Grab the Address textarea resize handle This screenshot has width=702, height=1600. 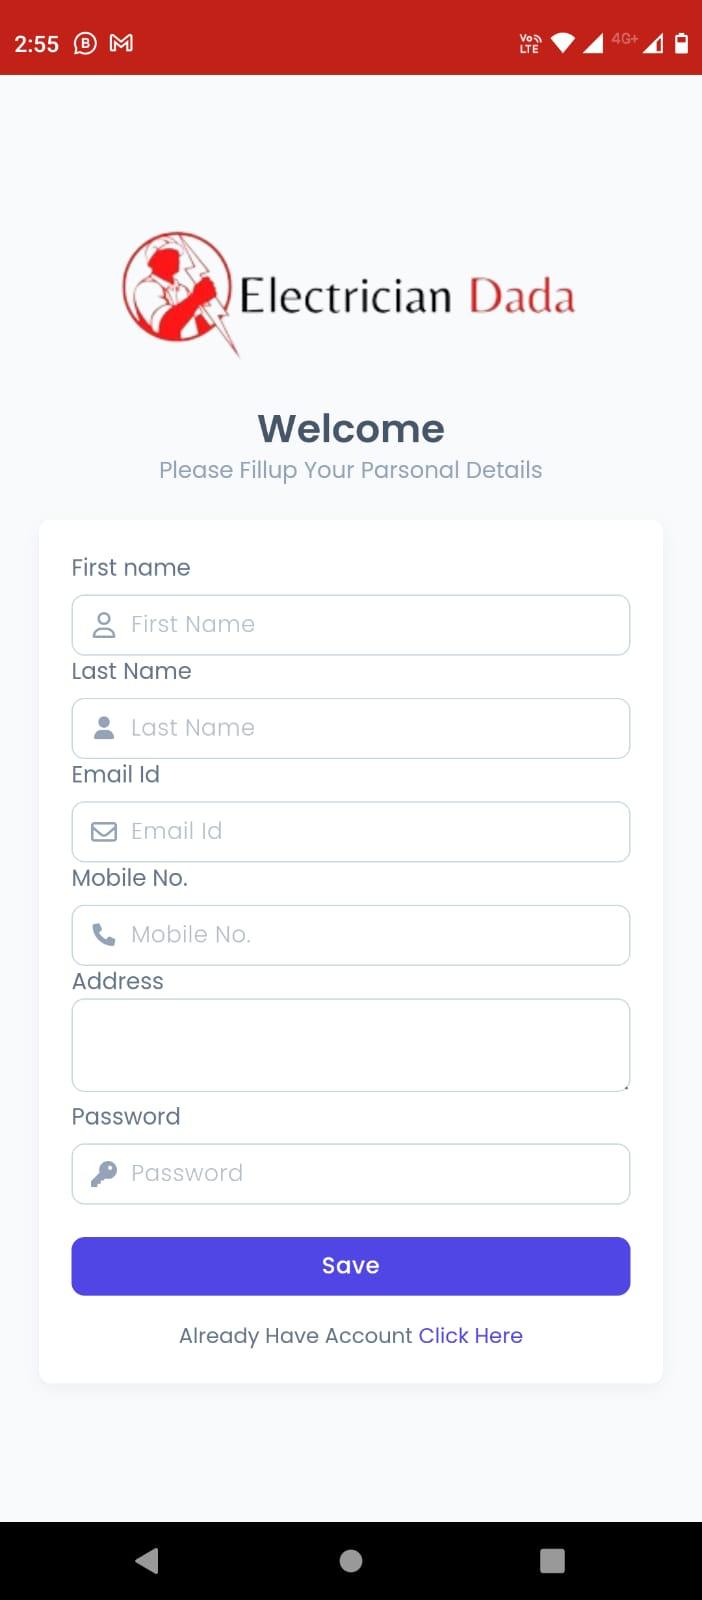[625, 1086]
